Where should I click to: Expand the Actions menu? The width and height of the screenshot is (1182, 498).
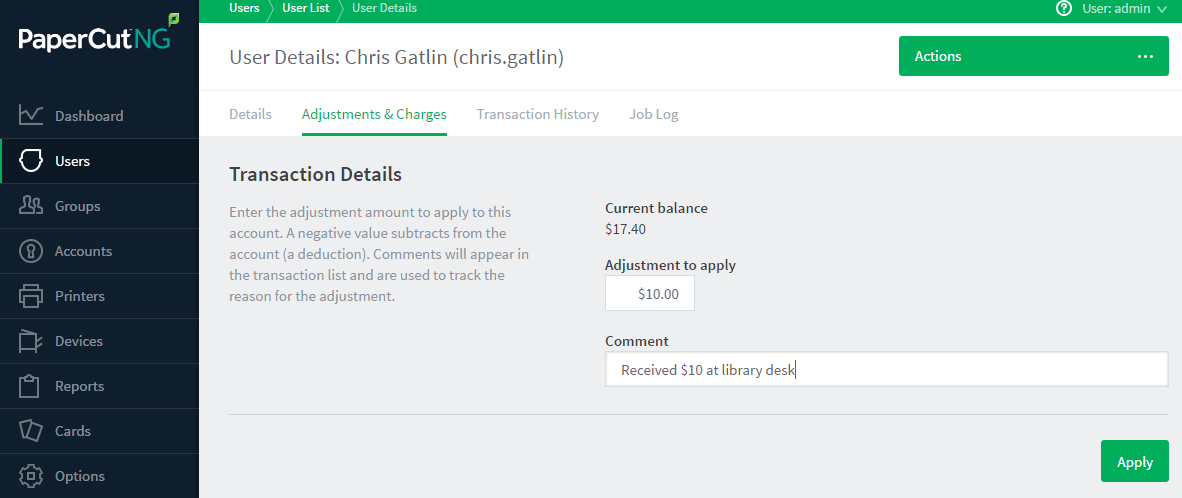tap(1033, 57)
